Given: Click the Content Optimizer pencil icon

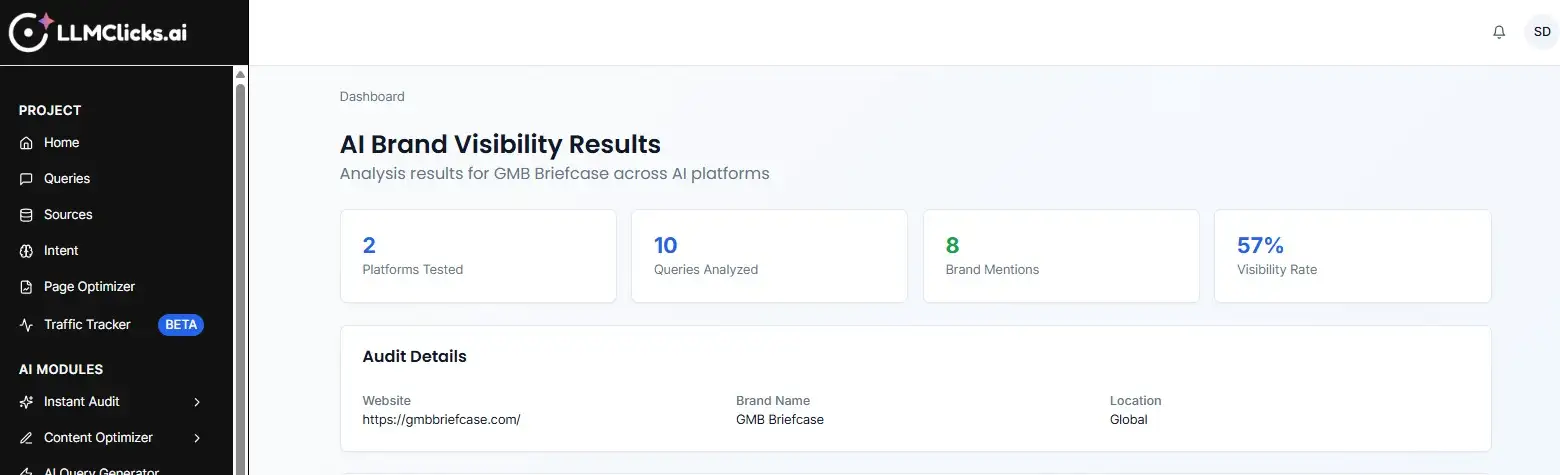Looking at the screenshot, I should (26, 438).
